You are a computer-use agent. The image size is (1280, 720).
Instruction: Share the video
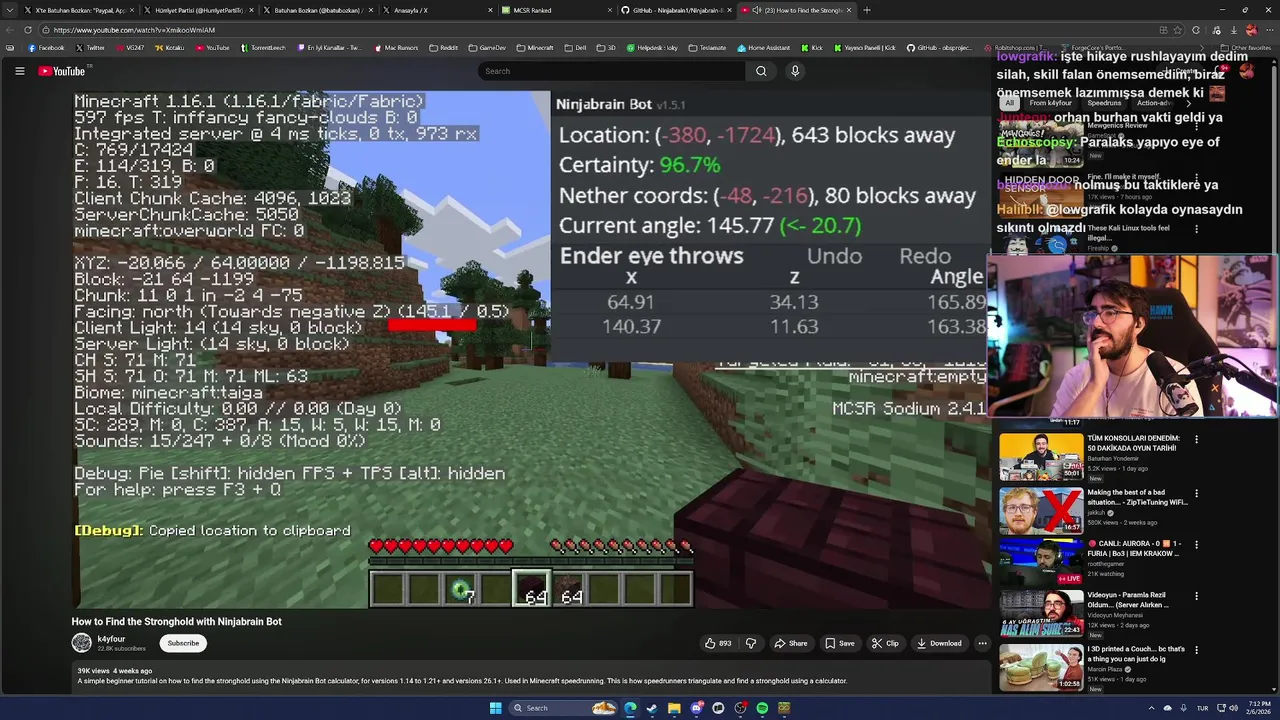[x=790, y=643]
